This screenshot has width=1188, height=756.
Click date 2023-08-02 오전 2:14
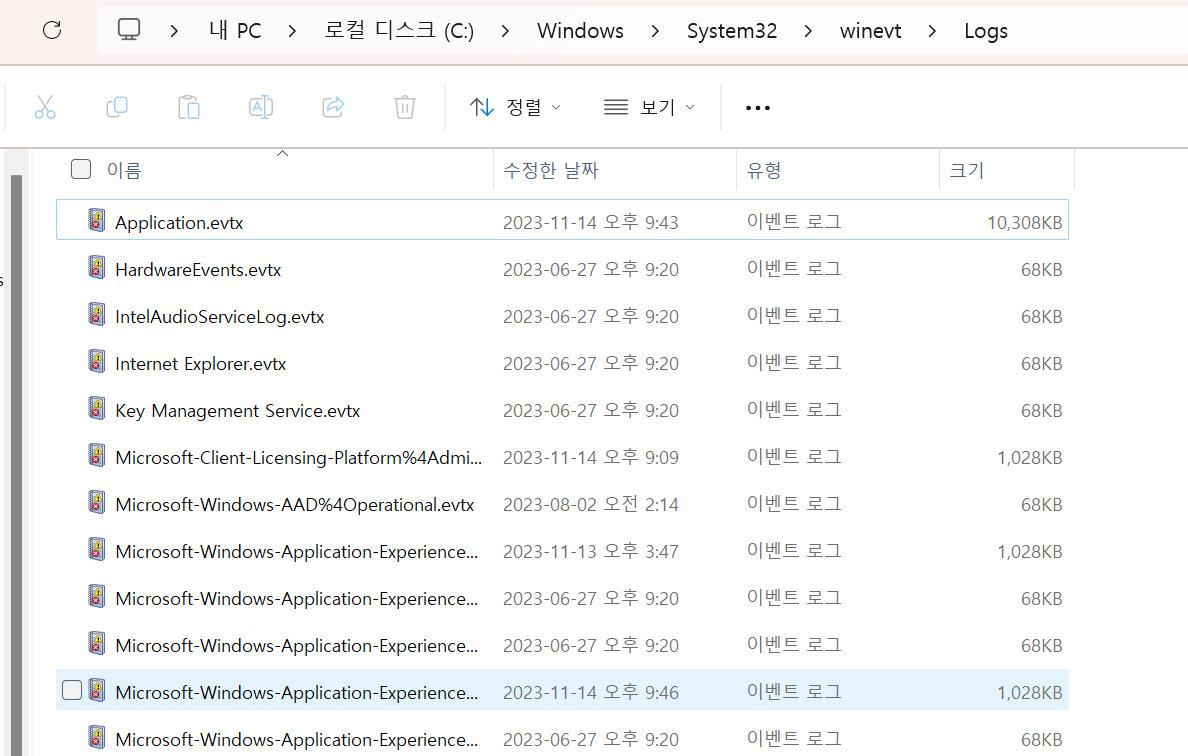pyautogui.click(x=590, y=505)
